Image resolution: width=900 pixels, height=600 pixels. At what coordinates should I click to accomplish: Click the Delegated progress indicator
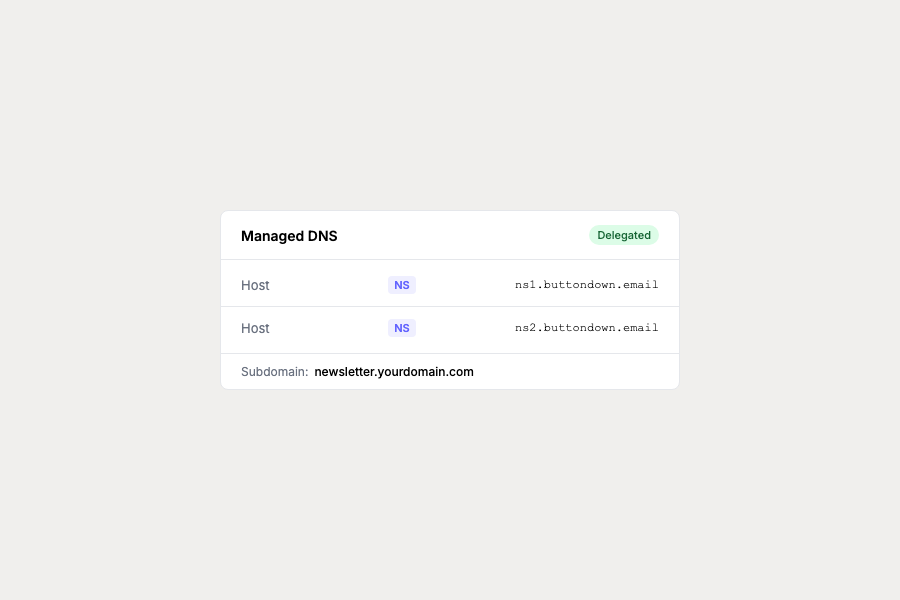[624, 235]
